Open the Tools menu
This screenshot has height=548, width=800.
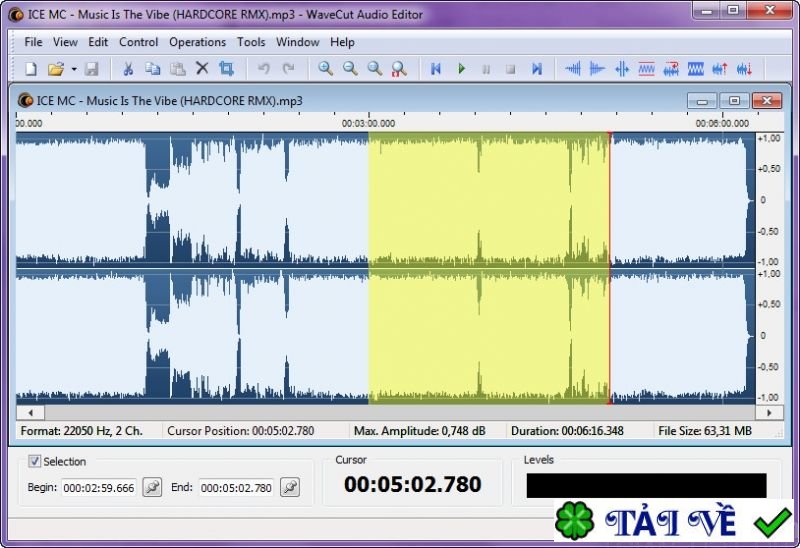pos(251,42)
